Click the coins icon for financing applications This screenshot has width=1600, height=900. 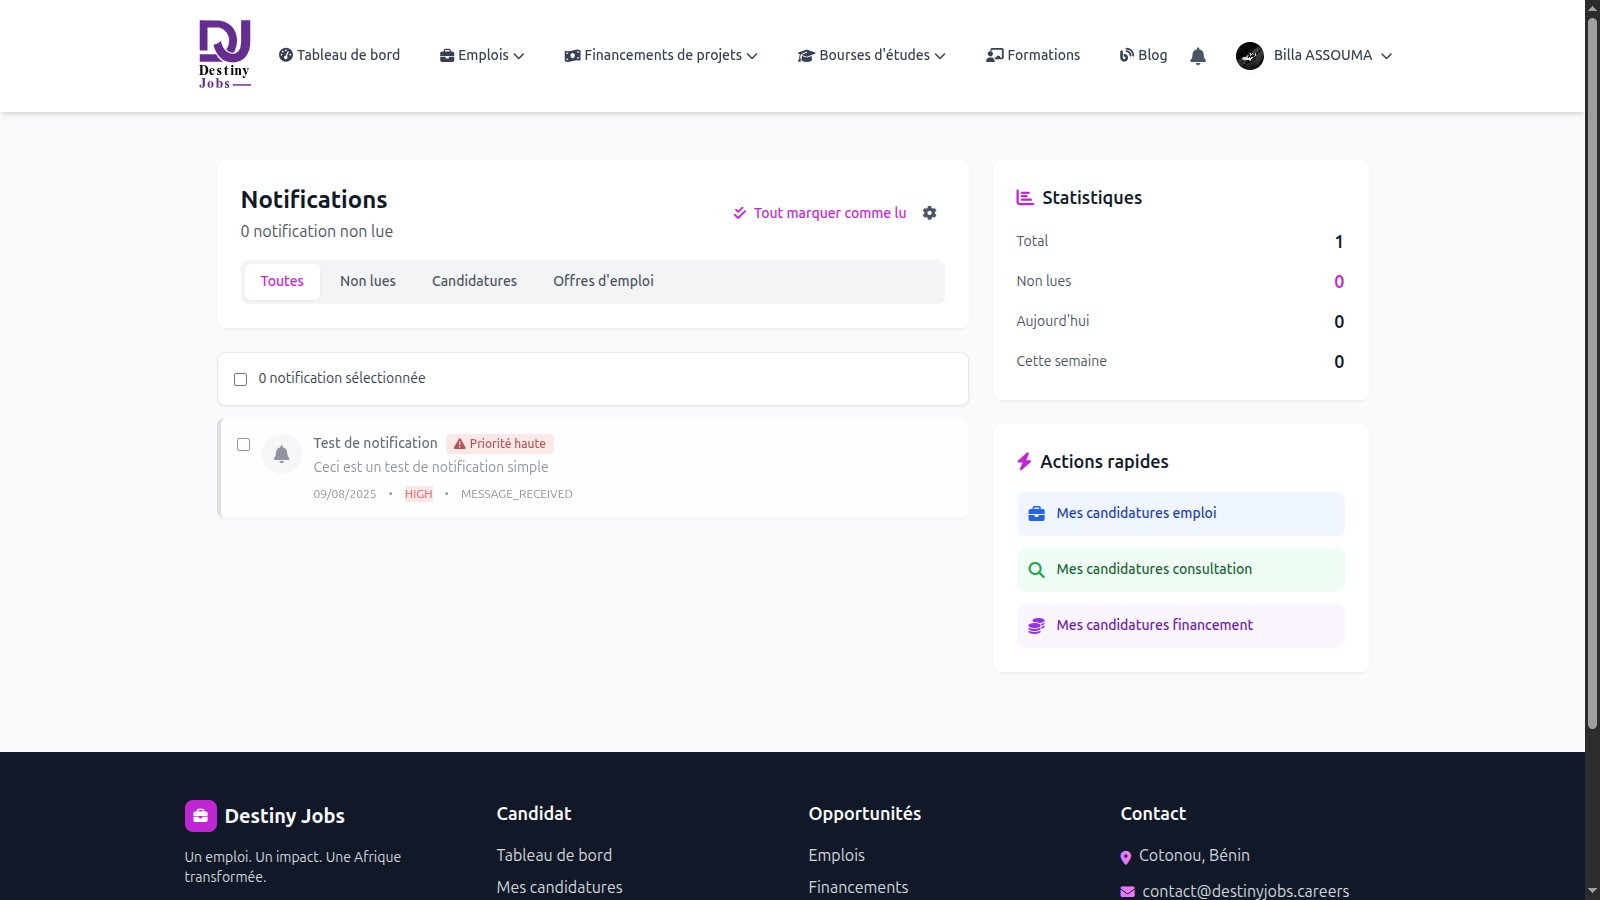click(x=1037, y=626)
